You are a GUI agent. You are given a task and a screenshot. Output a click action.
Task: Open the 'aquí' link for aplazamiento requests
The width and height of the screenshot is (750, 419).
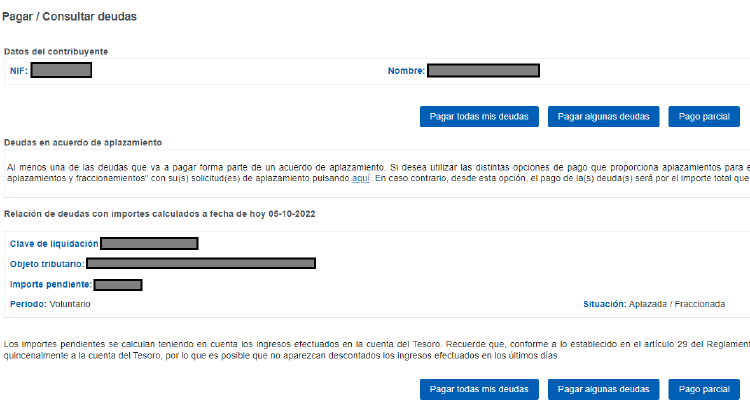pos(361,177)
